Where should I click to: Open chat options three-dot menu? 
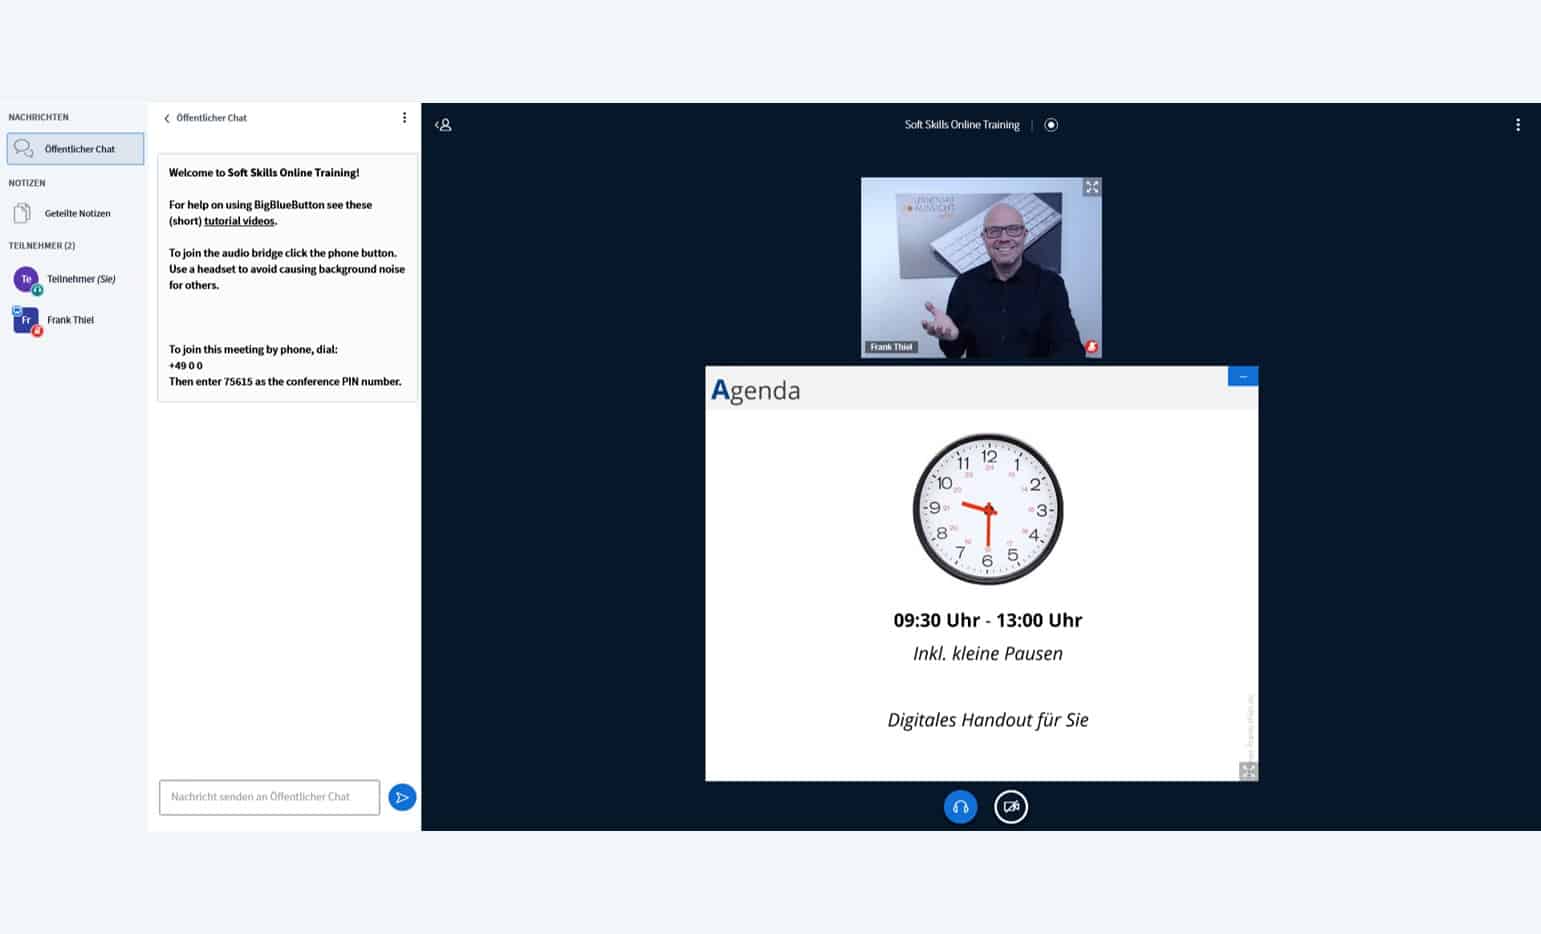(404, 118)
